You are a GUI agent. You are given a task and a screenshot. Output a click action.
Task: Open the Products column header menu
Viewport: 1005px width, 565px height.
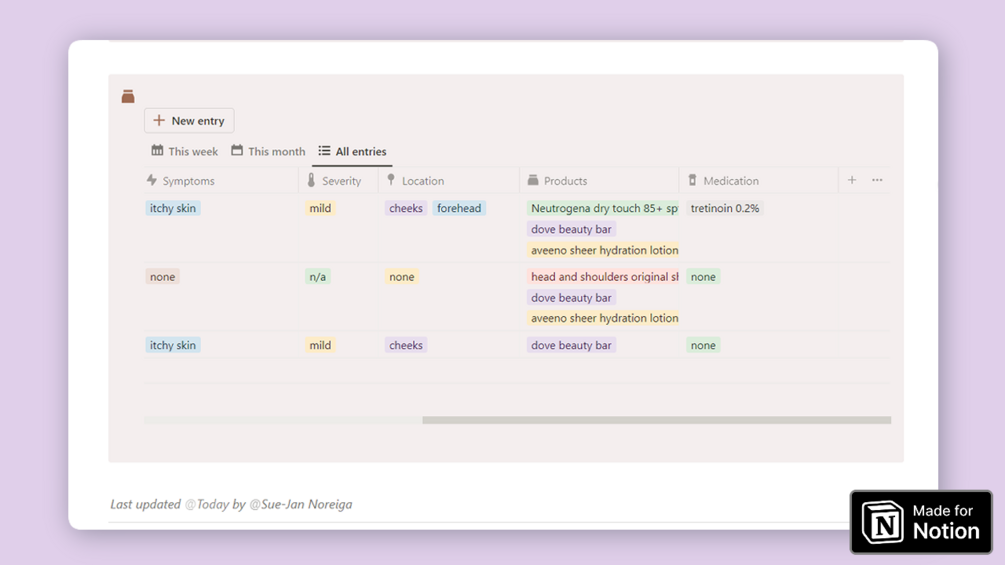pyautogui.click(x=565, y=181)
